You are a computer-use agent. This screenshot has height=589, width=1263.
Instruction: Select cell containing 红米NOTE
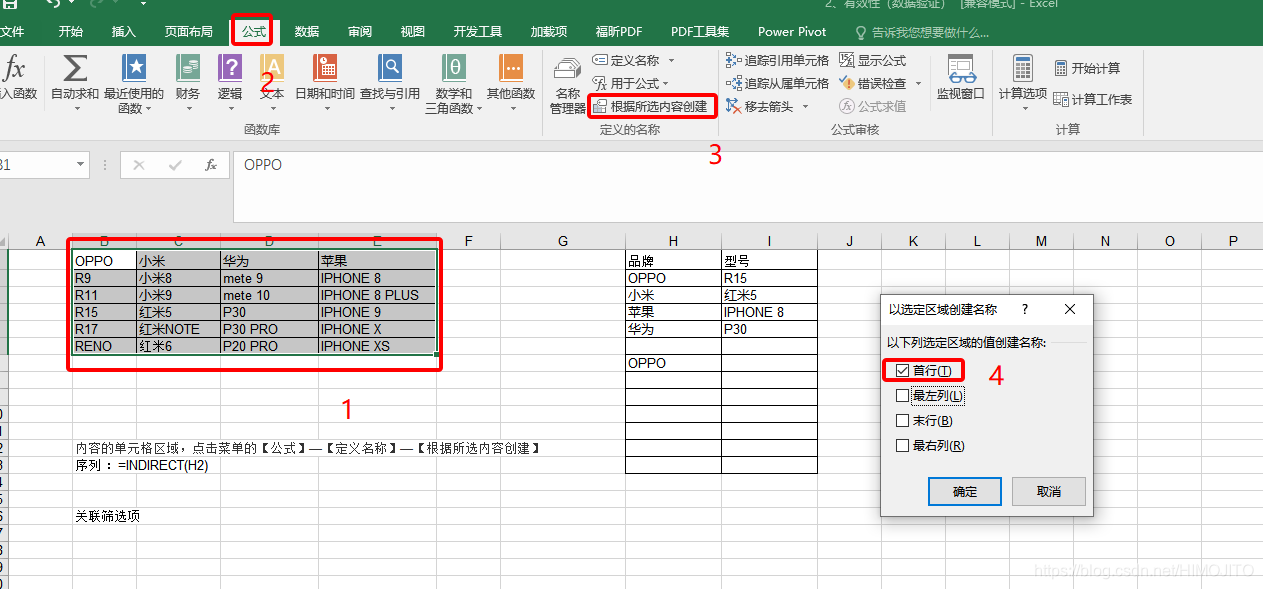pos(178,329)
